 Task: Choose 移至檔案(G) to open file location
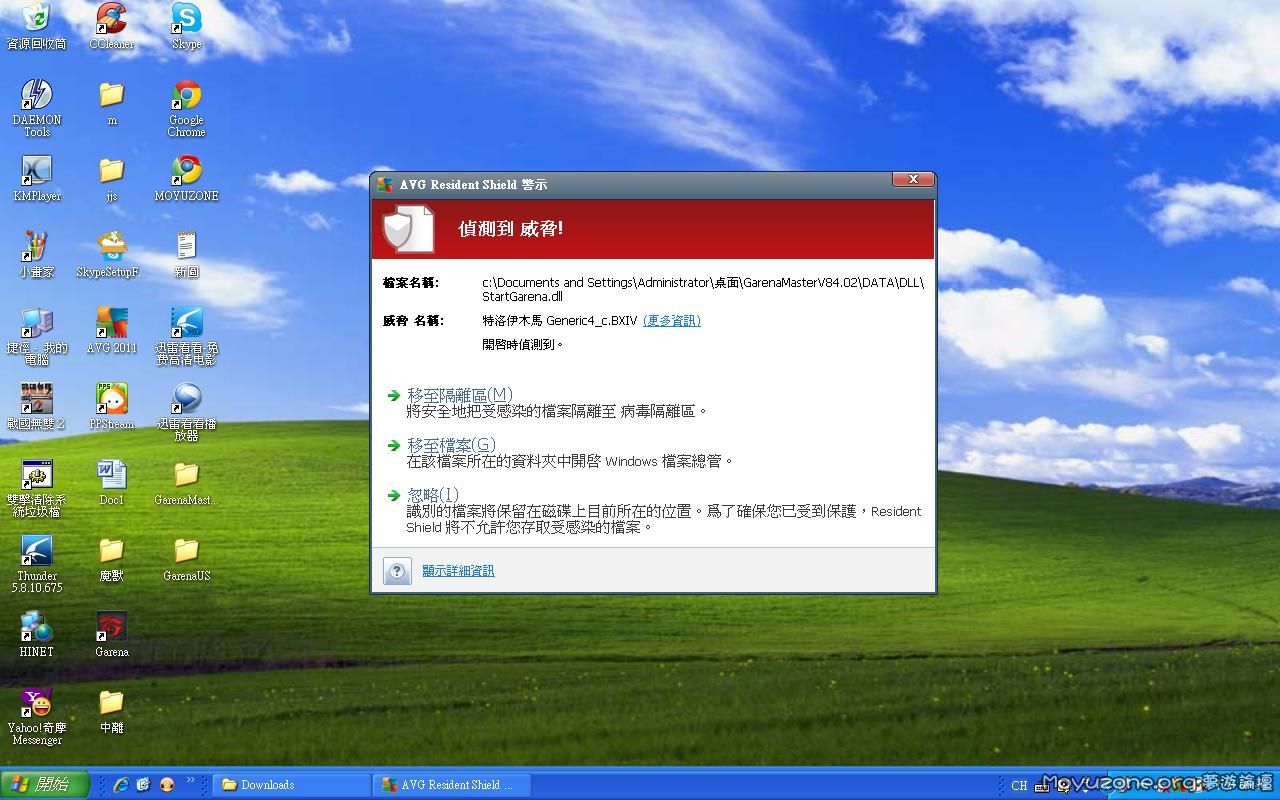[x=451, y=445]
